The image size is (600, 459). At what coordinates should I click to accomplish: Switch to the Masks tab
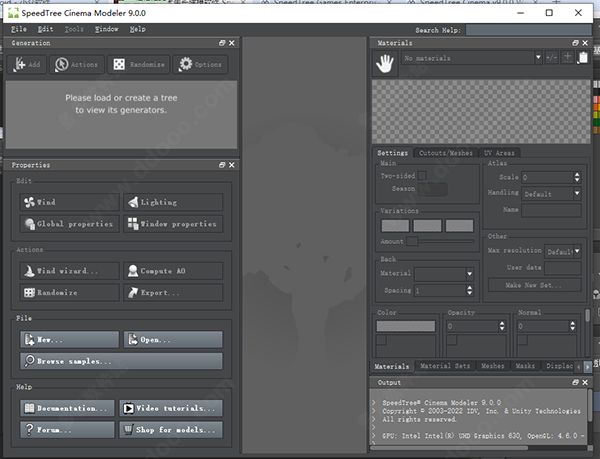525,366
